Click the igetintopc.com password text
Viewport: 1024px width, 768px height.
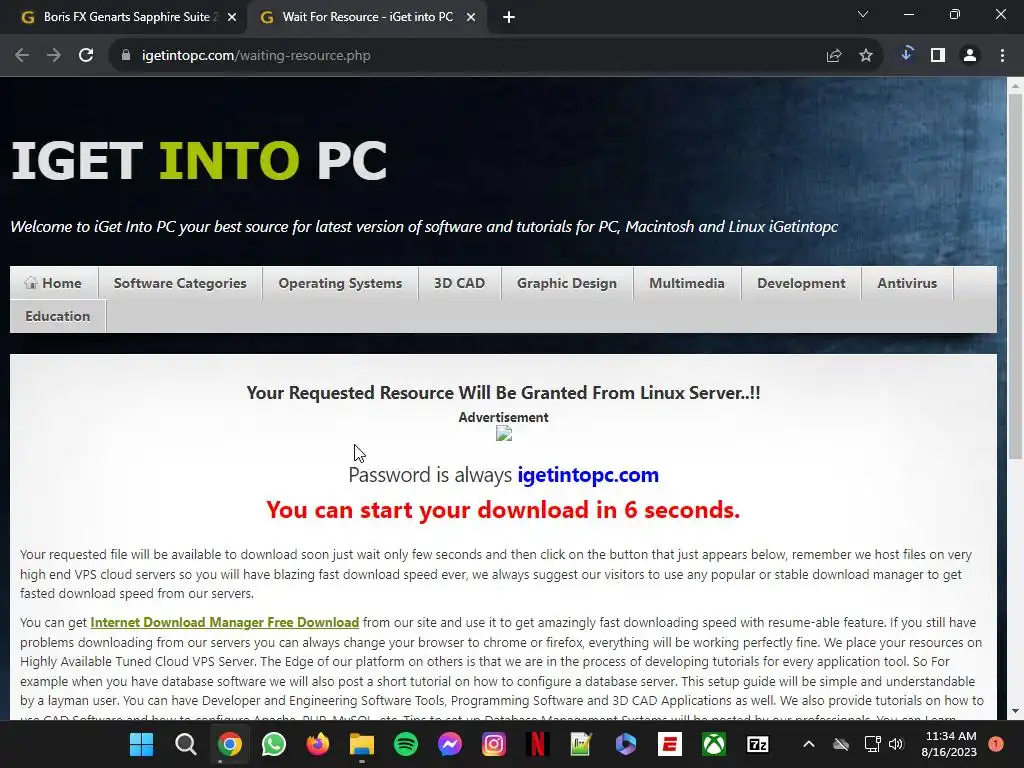(x=588, y=475)
